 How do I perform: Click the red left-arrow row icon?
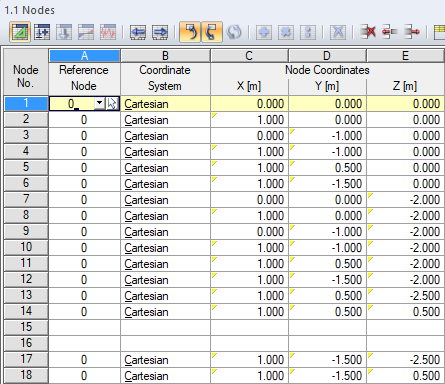[x=389, y=32]
